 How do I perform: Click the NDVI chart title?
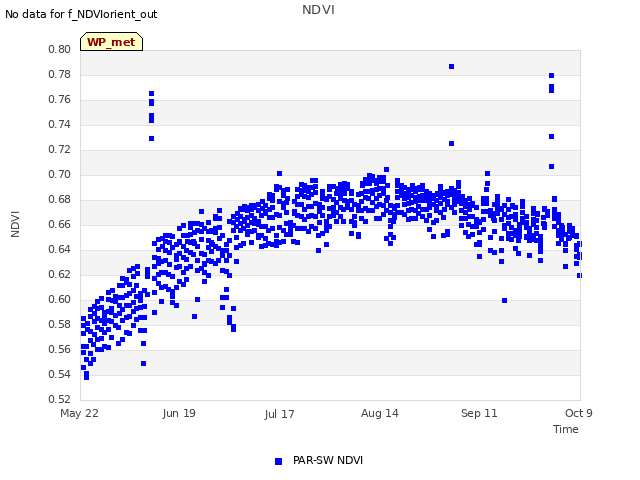318,10
